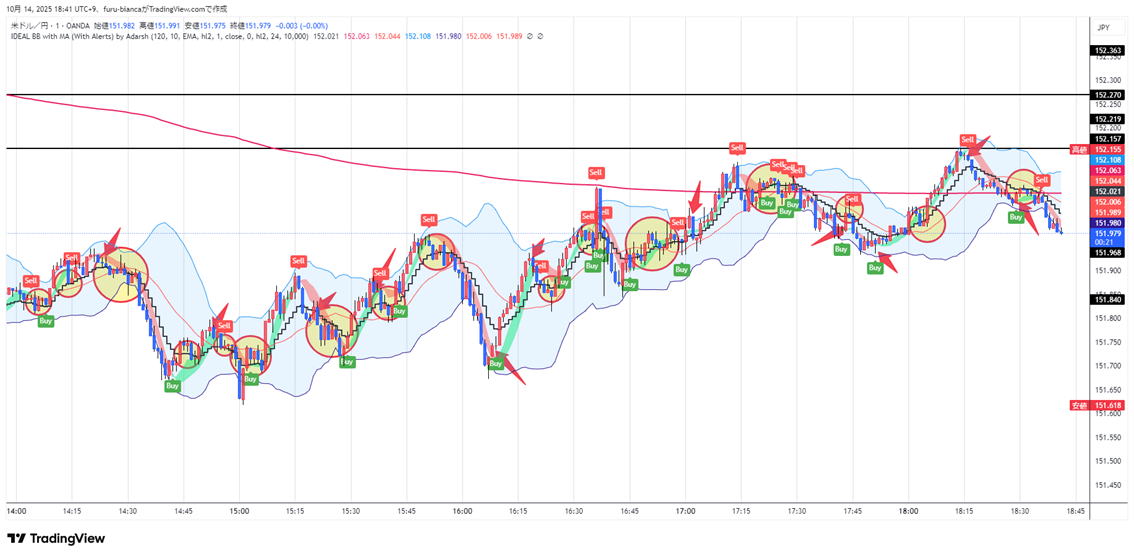This screenshot has height=557, width=1134.
Task: Click the 151.840 price label on the axis
Action: [1109, 299]
